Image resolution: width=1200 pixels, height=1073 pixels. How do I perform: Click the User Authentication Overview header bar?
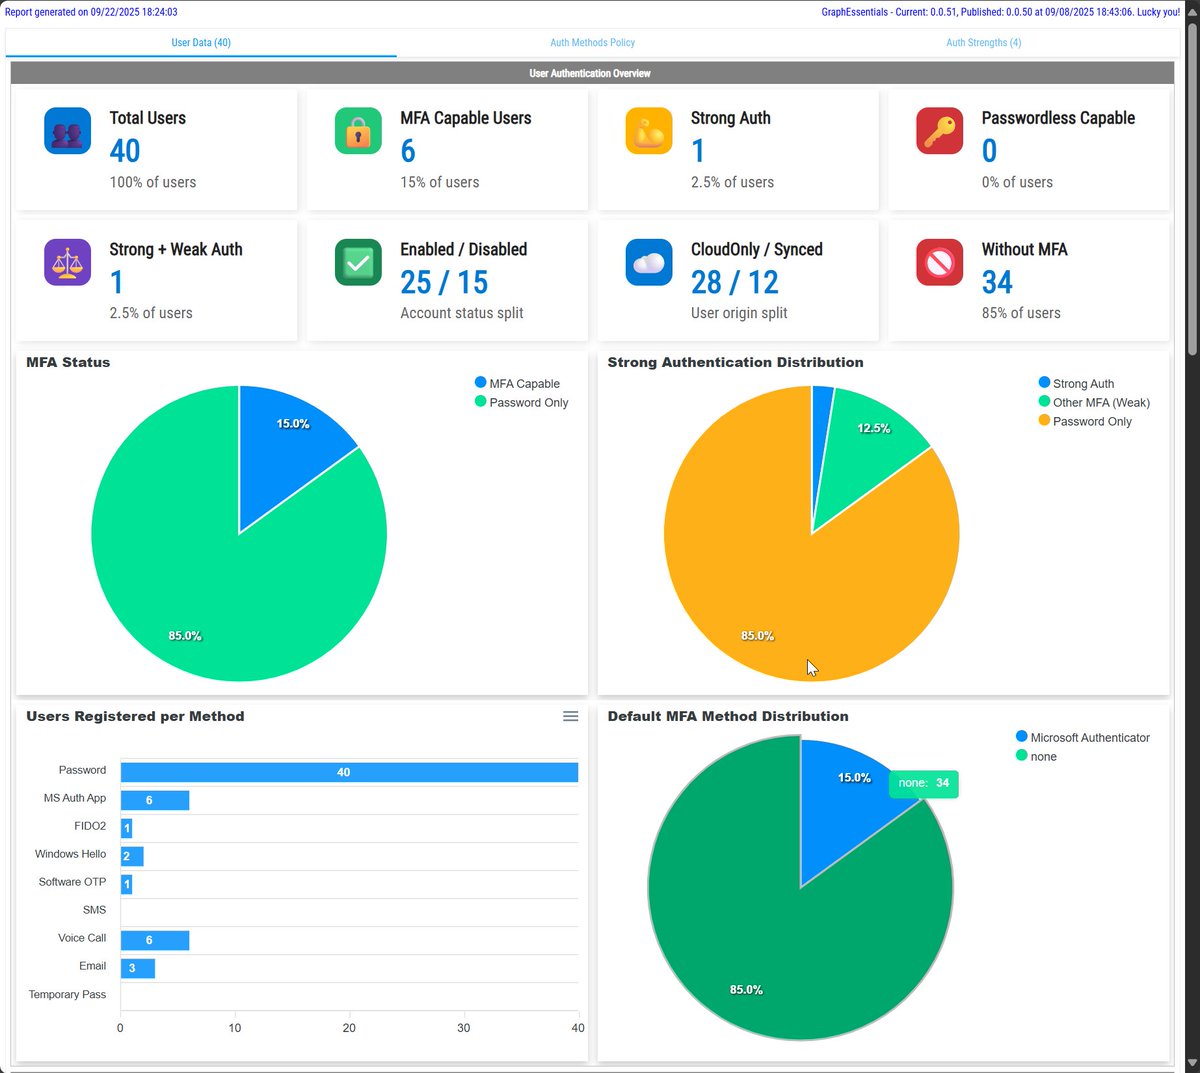tap(591, 73)
